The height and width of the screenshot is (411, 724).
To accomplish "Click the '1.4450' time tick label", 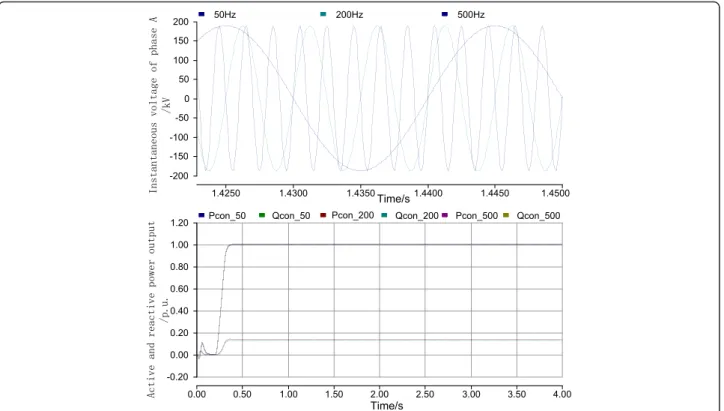I will pyautogui.click(x=495, y=193).
